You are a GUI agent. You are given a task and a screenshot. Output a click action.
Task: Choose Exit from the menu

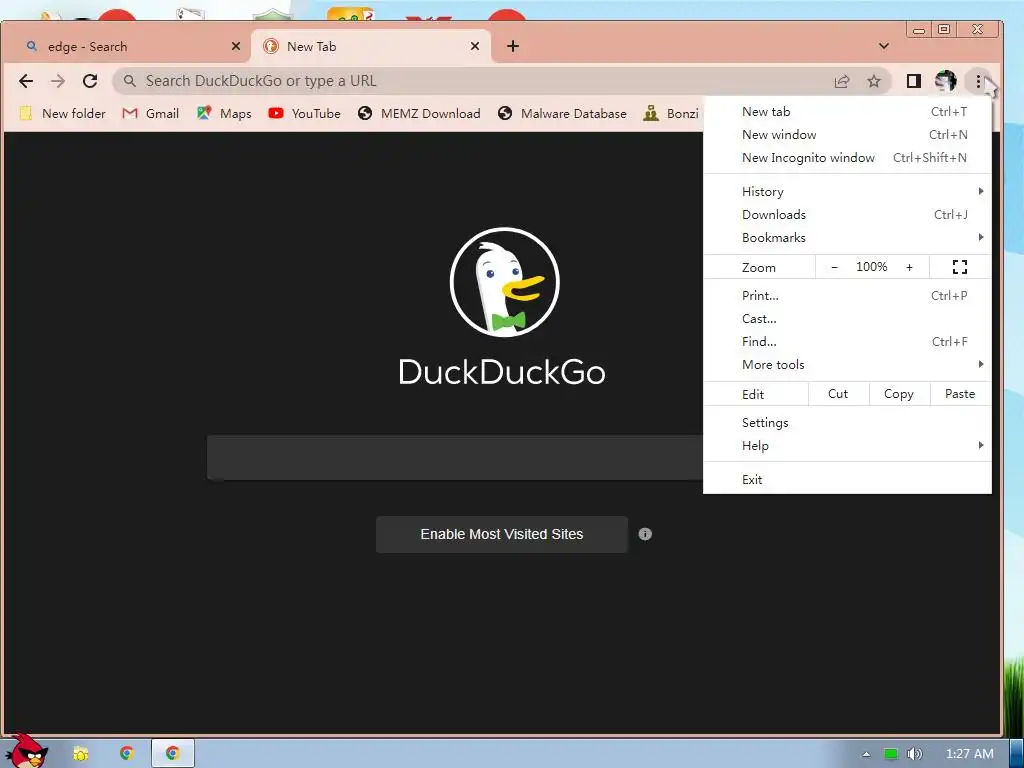847,479
